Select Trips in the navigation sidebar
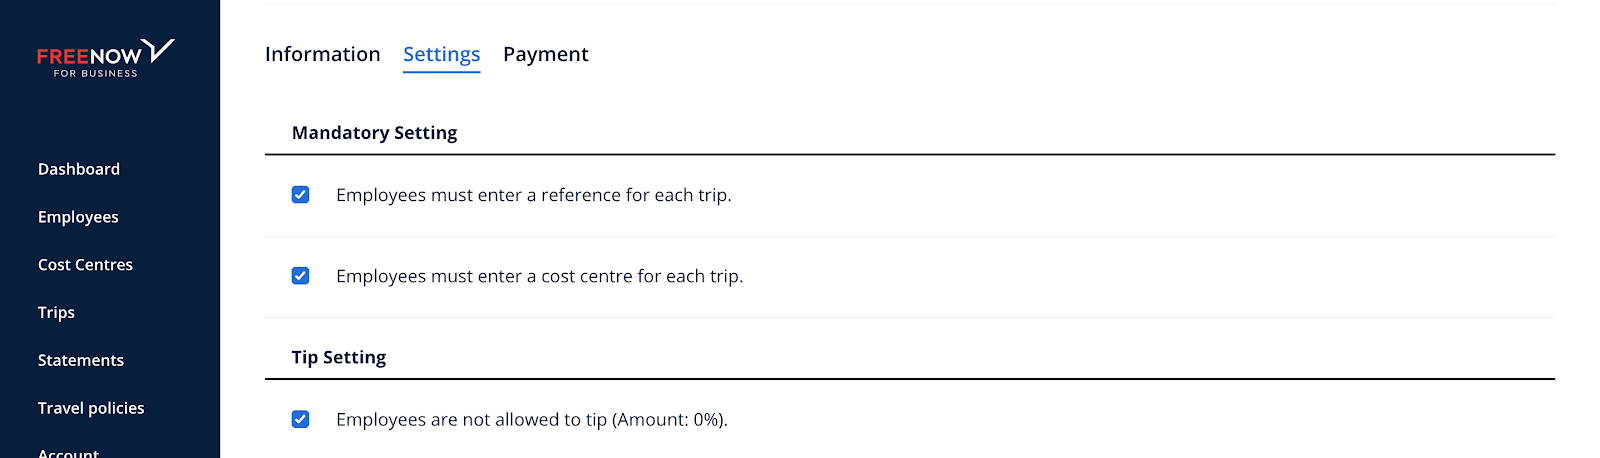1600x458 pixels. point(56,312)
